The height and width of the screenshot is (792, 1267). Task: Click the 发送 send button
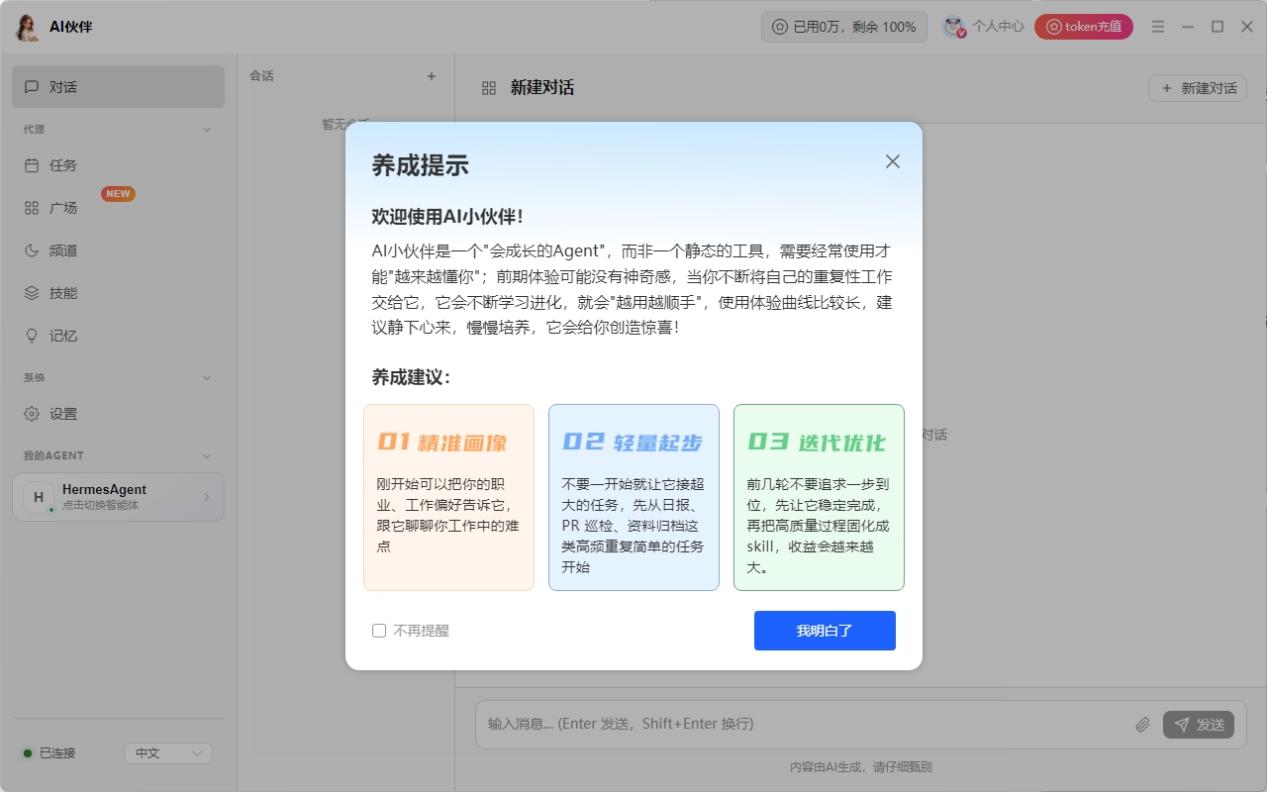1198,724
